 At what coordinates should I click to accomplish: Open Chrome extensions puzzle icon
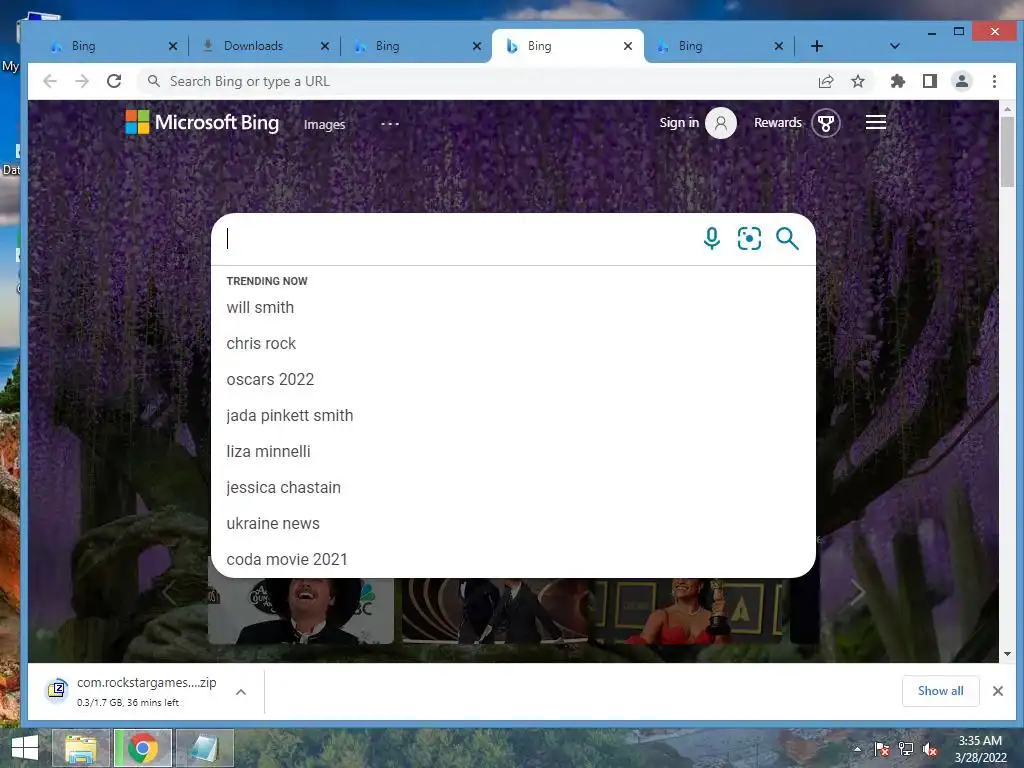pos(898,81)
